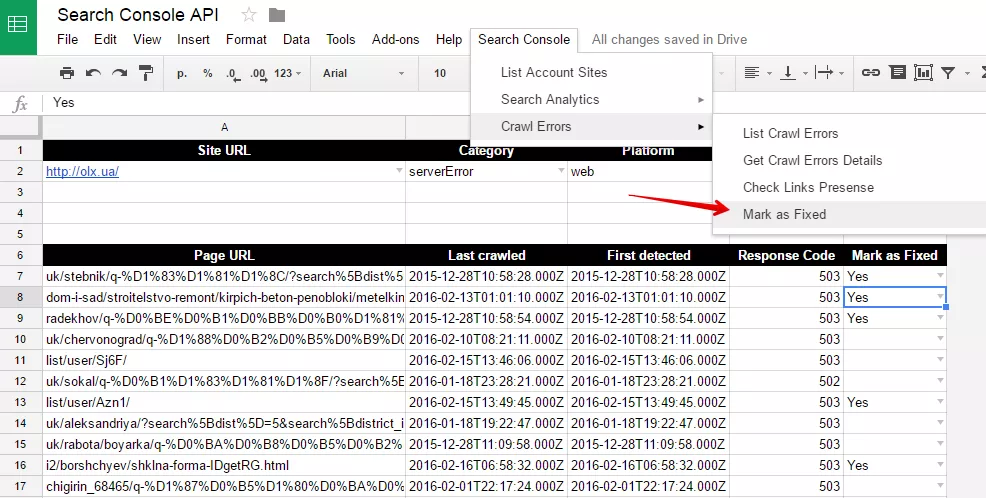
Task: Open the move-to-folder icon beside title
Action: click(x=277, y=14)
